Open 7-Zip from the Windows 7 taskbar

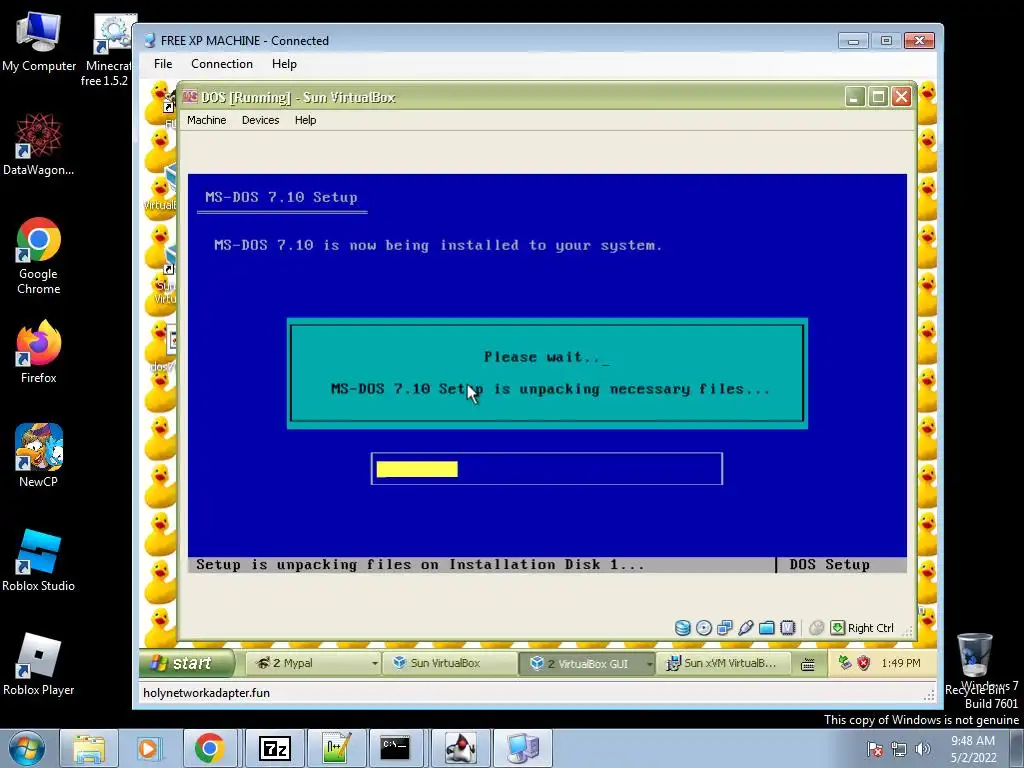tap(274, 748)
